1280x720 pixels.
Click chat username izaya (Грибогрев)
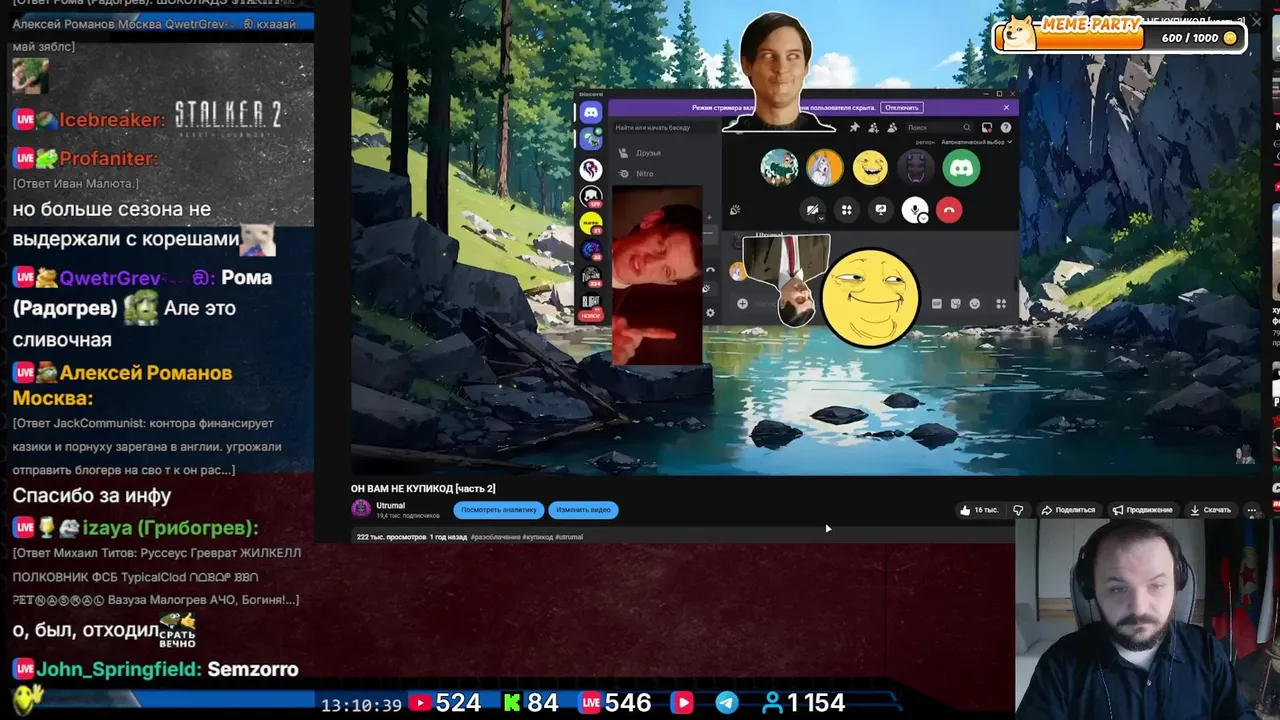pos(170,527)
